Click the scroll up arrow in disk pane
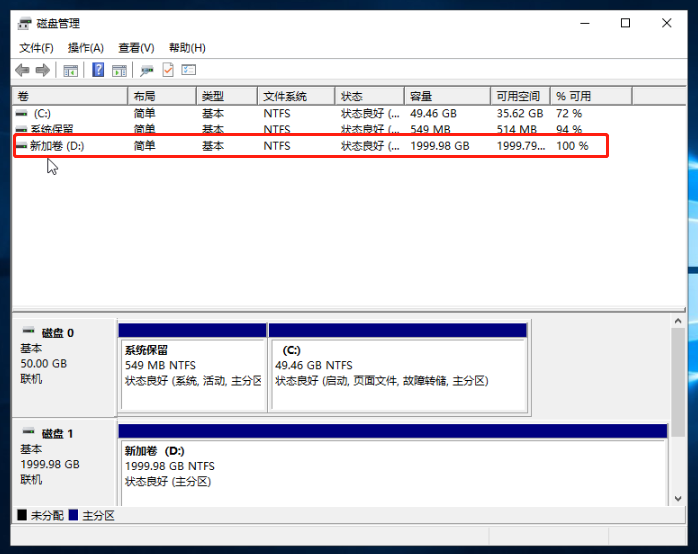Image resolution: width=698 pixels, height=554 pixels. 678,321
